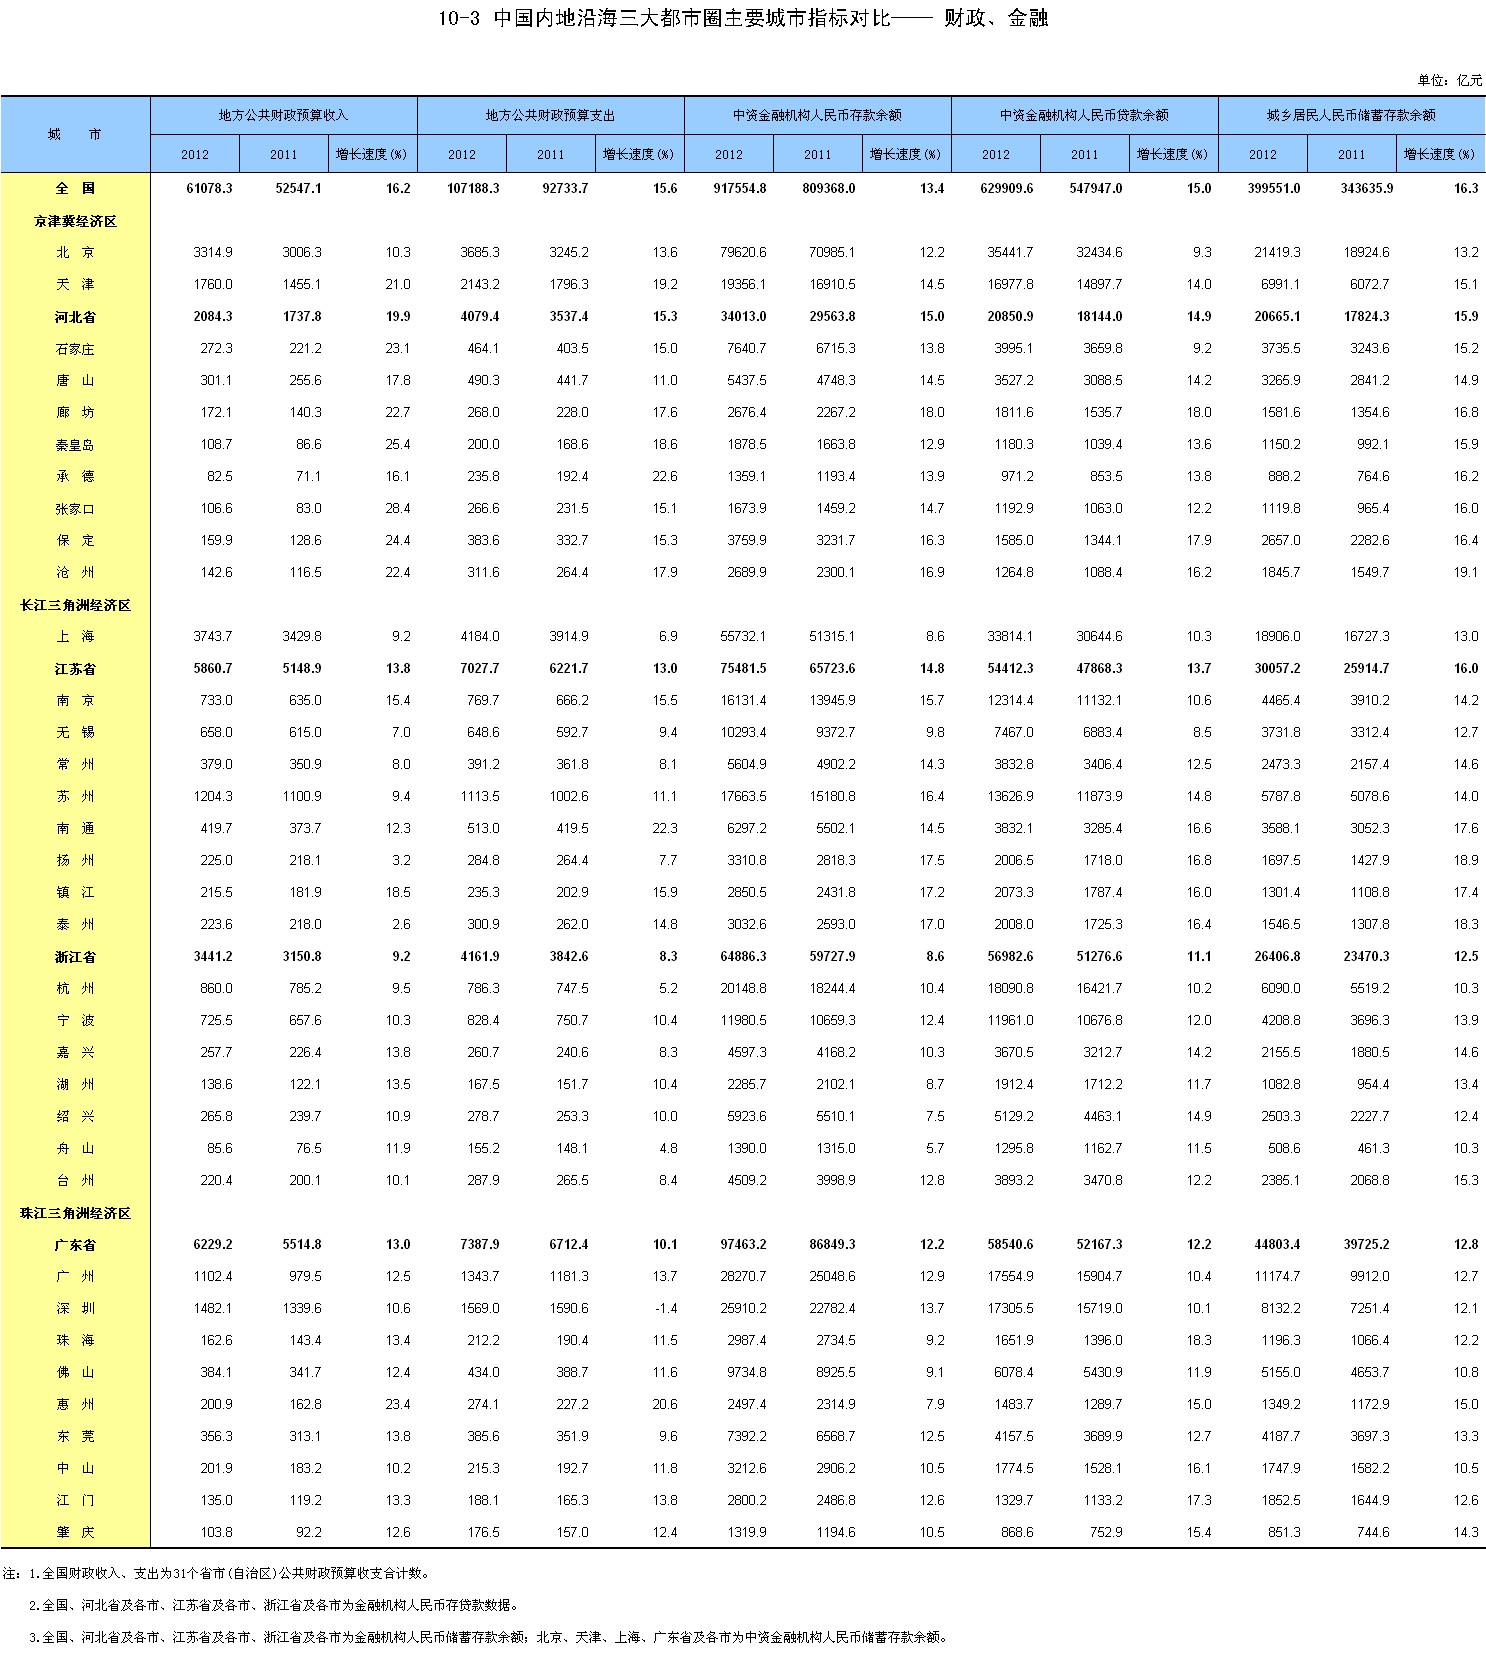The width and height of the screenshot is (1486, 1677).
Task: Select the 广东省 province row label
Action: 75,1245
